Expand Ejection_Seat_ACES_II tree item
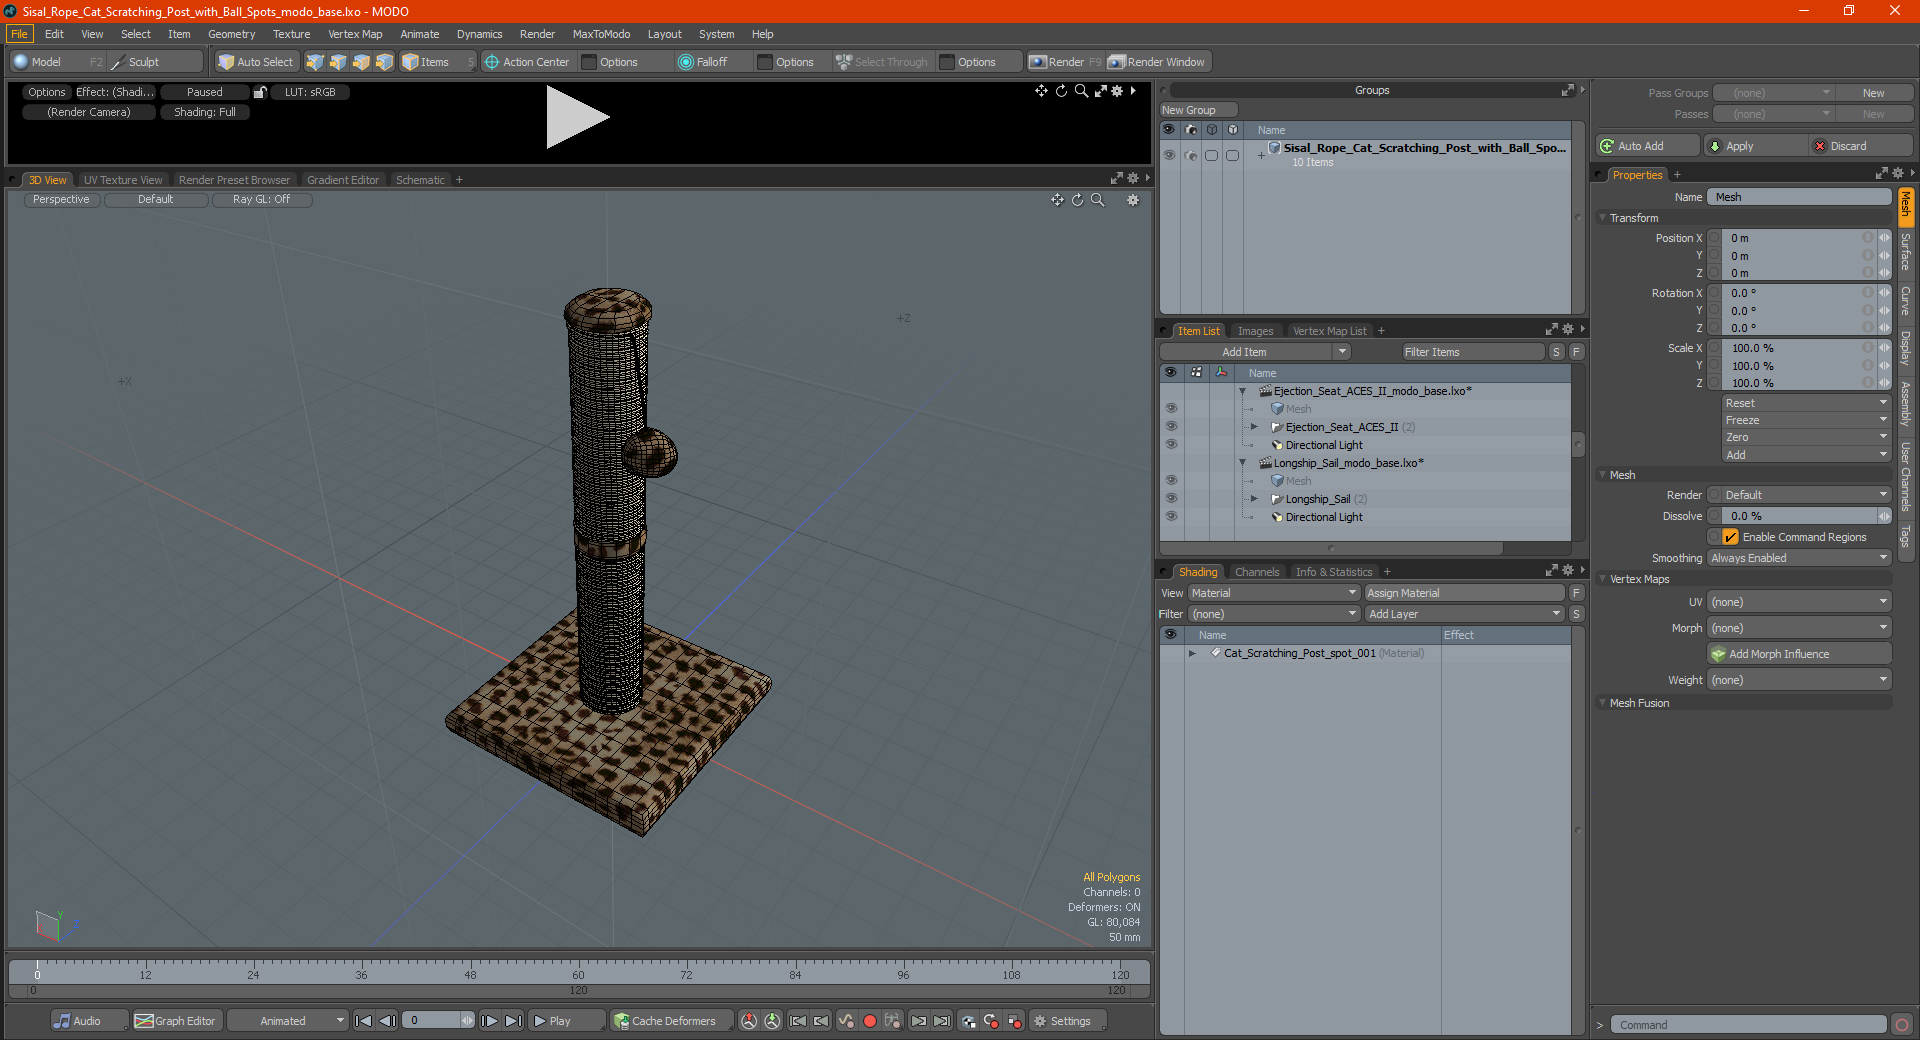 [1254, 427]
